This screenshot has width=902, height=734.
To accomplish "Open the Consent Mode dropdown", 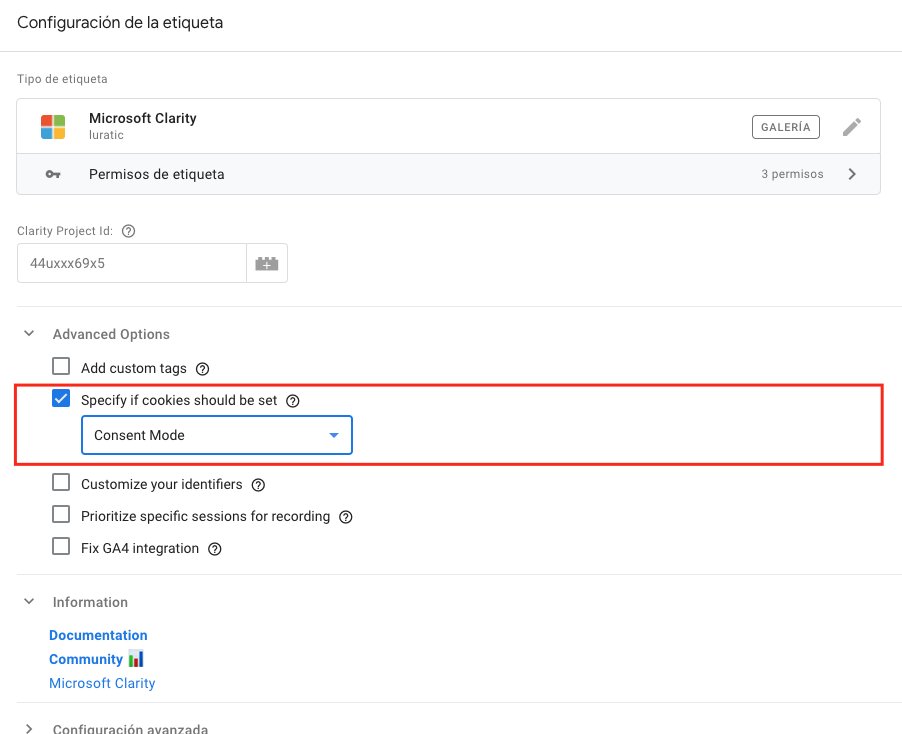I will pyautogui.click(x=217, y=435).
